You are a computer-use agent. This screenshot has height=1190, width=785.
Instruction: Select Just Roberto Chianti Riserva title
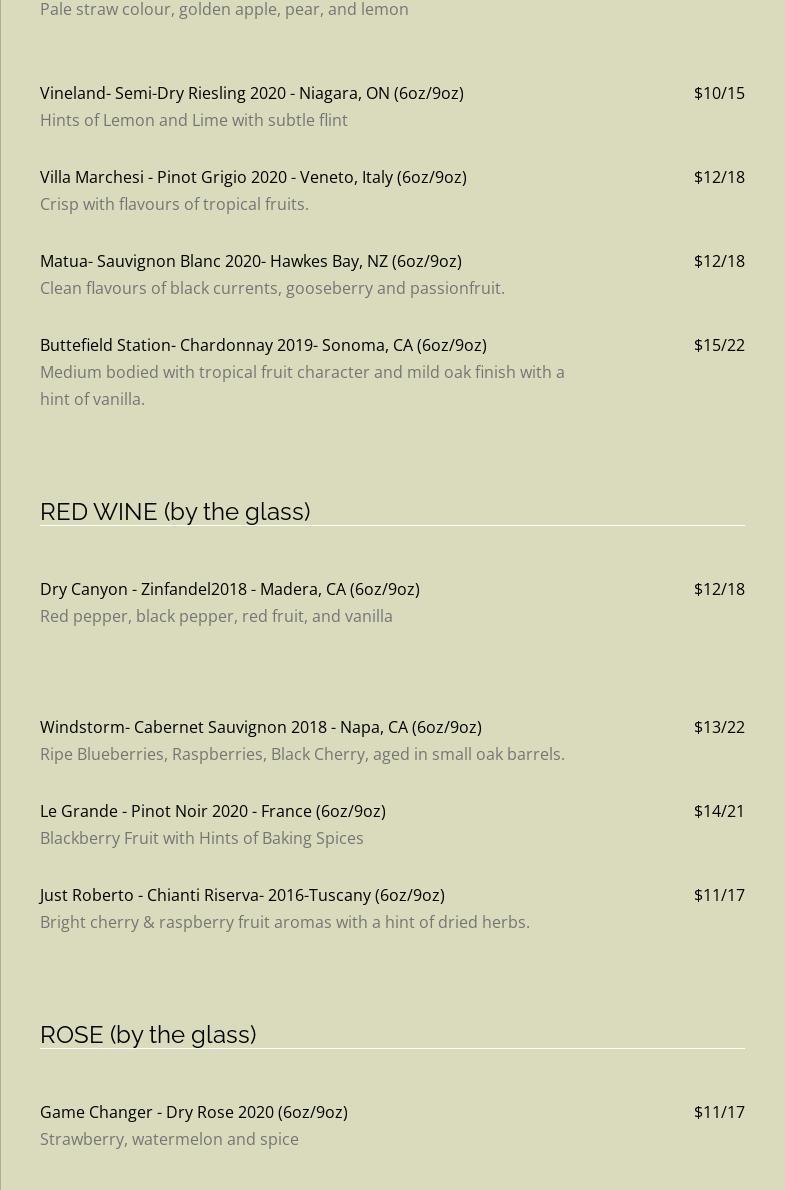point(242,896)
